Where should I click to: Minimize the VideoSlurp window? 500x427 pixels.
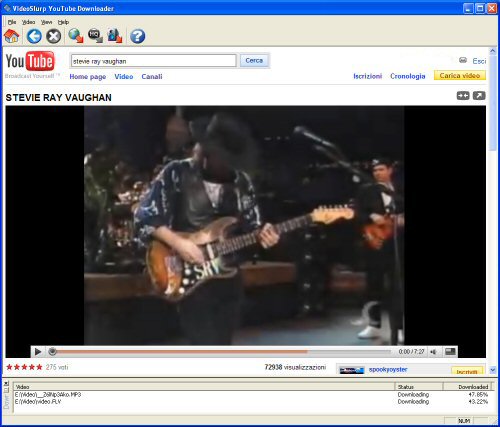click(468, 8)
